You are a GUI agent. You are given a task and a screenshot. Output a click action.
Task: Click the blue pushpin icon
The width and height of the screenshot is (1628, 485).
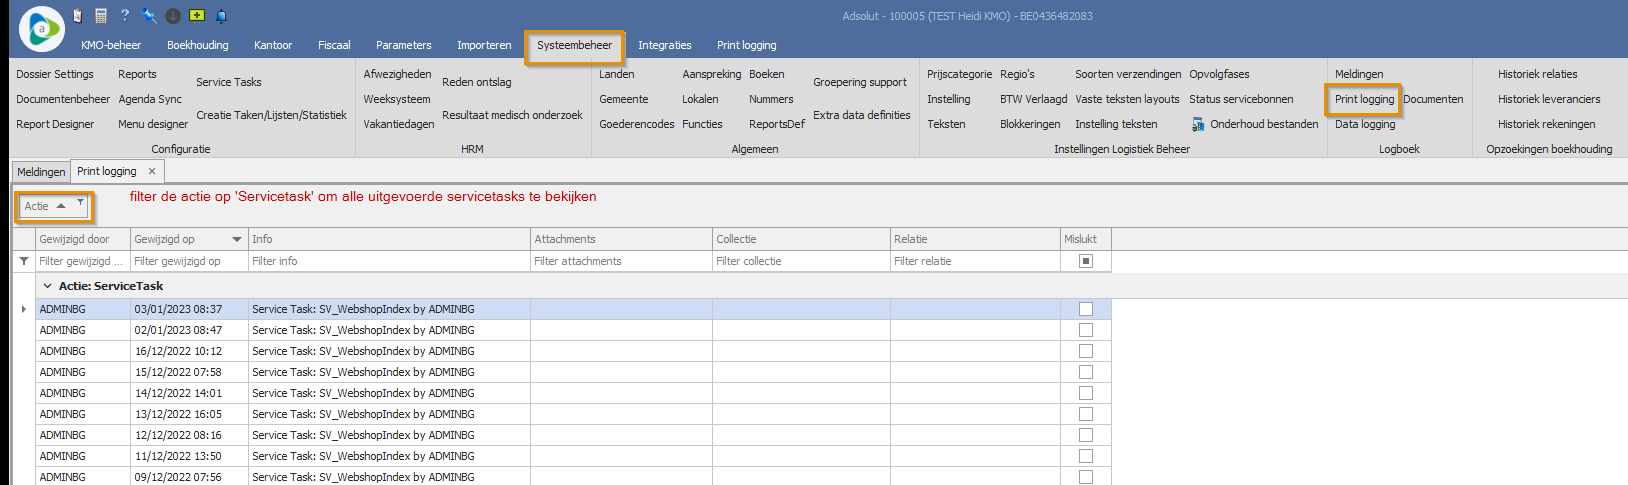tap(150, 16)
